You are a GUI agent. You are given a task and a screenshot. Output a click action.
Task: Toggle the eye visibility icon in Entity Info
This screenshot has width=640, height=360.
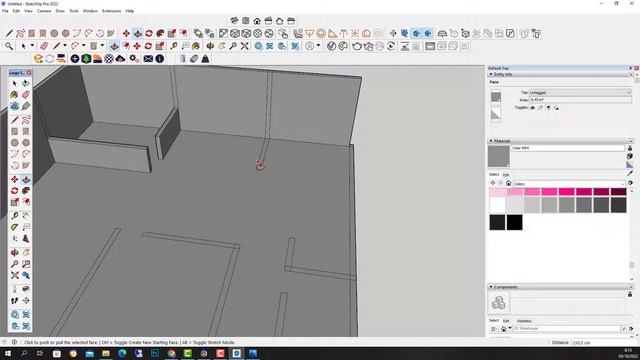[533, 108]
